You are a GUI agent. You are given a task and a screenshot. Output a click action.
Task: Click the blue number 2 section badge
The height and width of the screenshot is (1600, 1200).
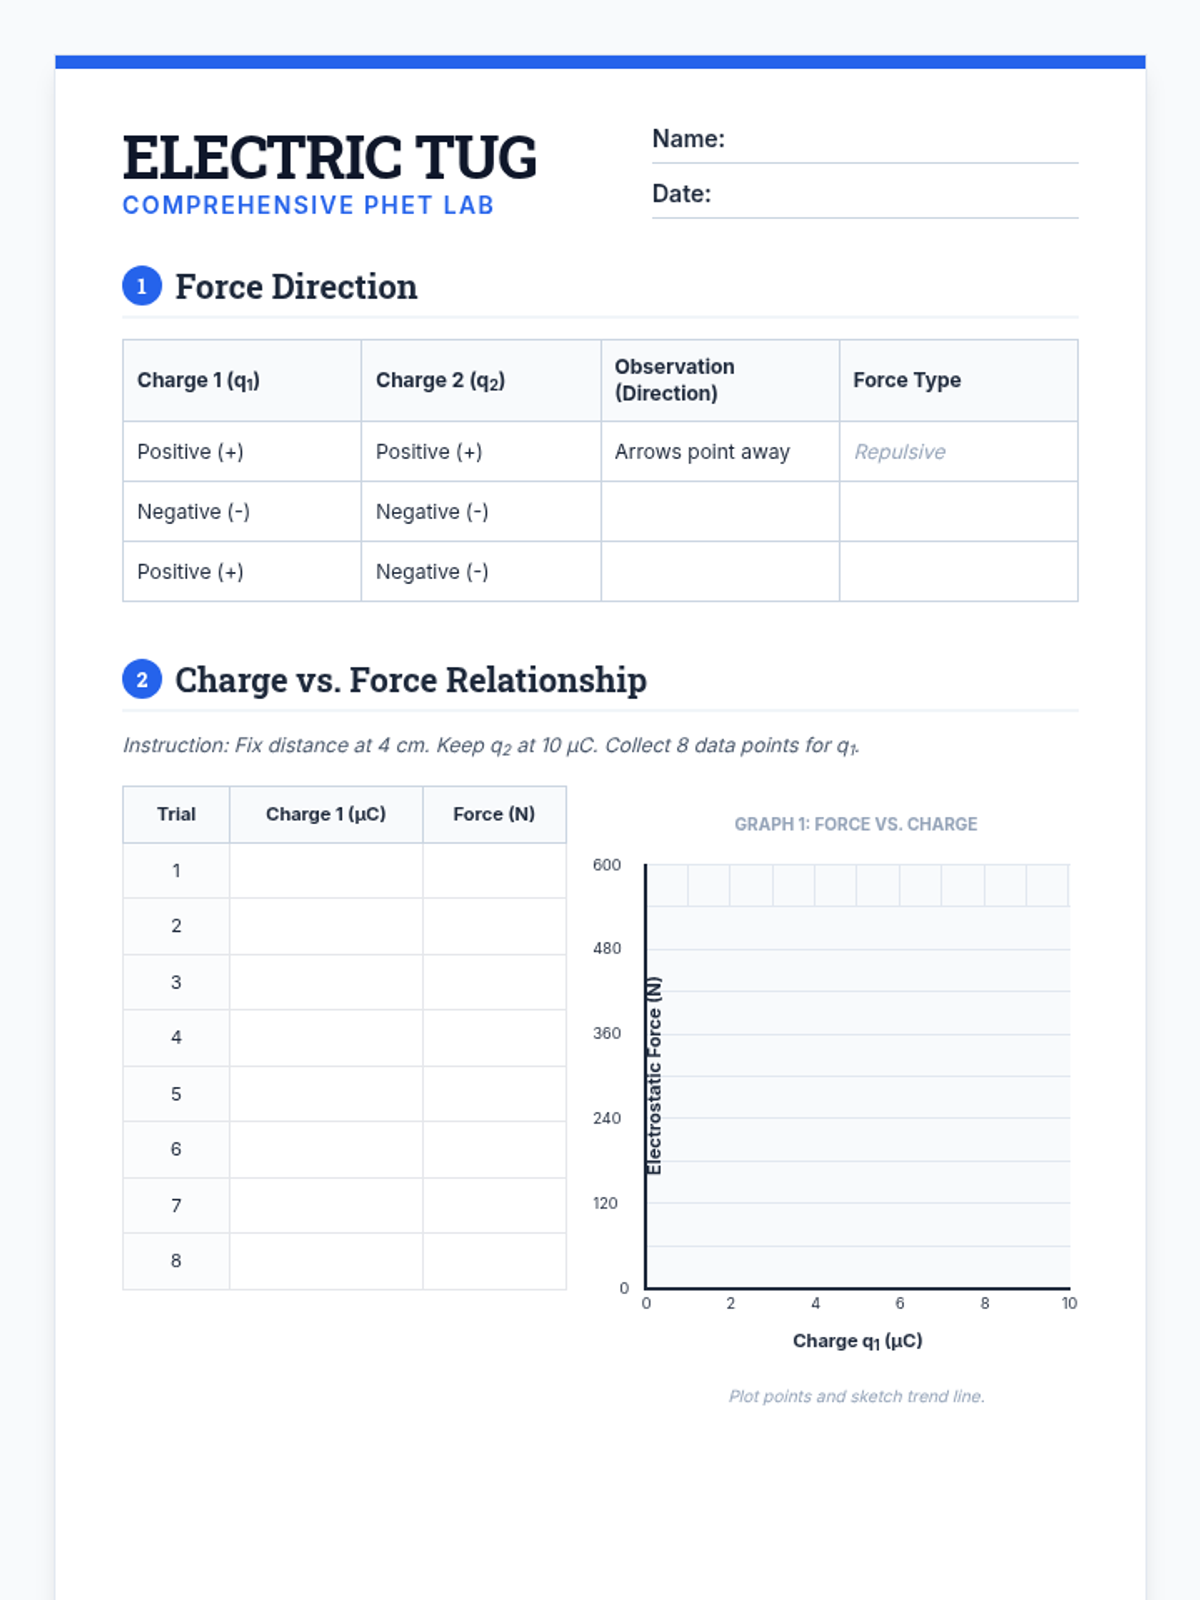pos(142,680)
